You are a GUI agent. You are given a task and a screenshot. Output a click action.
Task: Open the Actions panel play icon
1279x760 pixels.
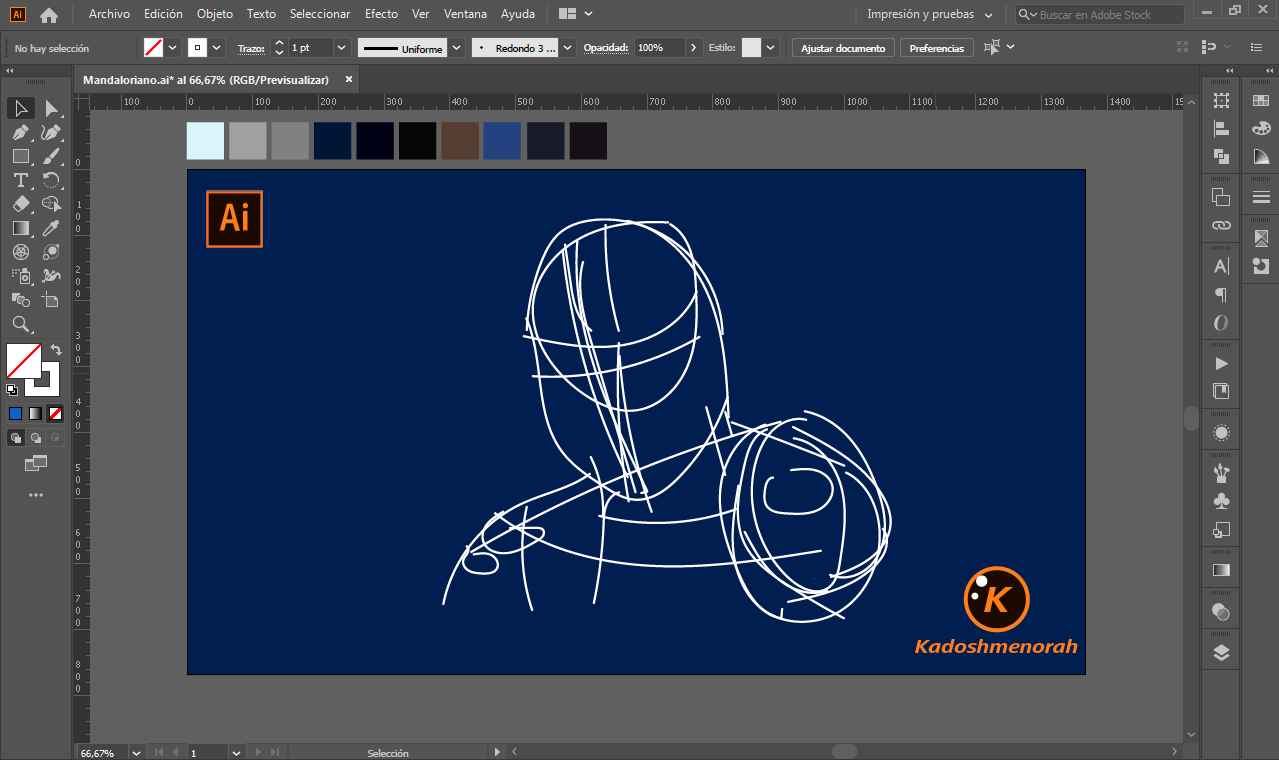coord(1221,363)
